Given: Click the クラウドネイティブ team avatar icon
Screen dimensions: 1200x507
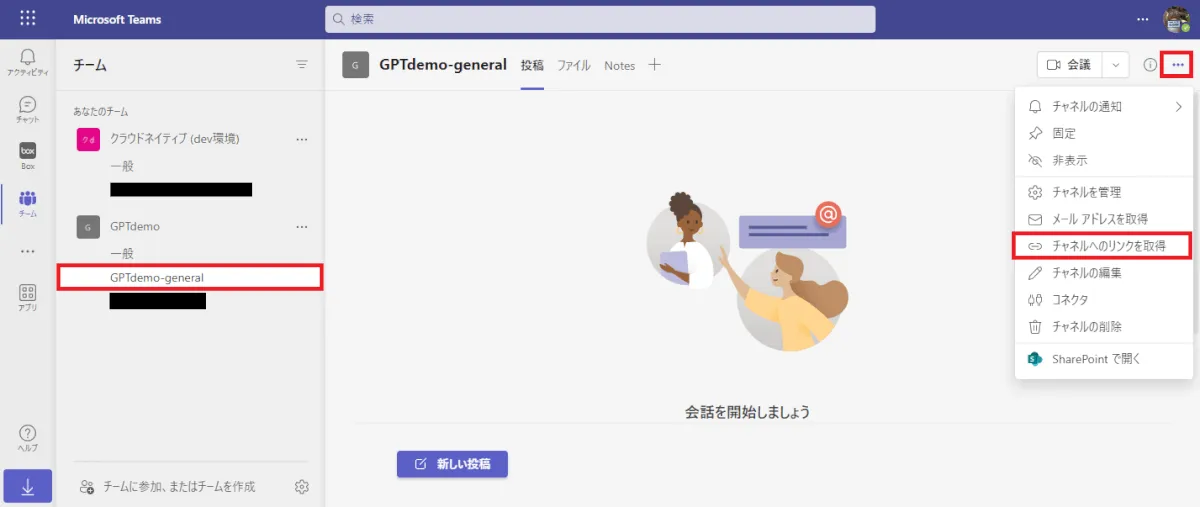Looking at the screenshot, I should pos(88,139).
